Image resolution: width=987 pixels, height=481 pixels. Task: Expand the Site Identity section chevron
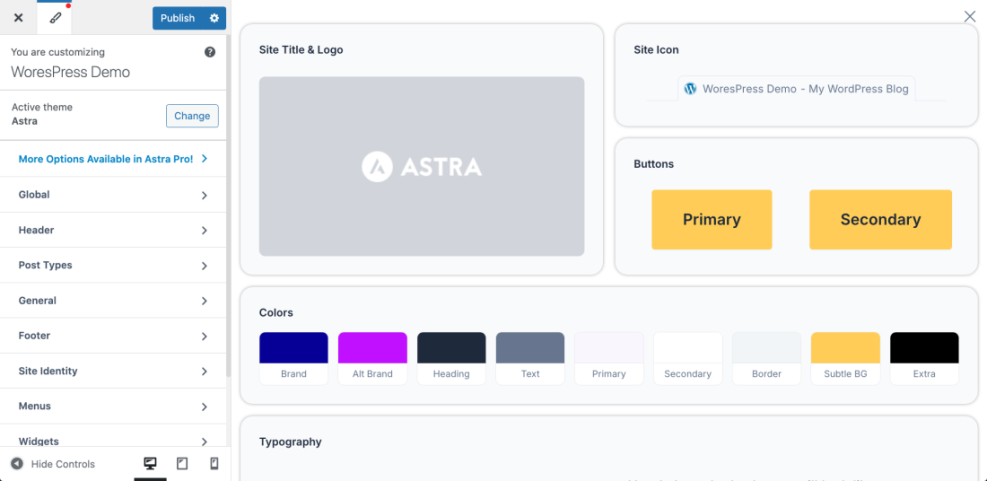[204, 371]
